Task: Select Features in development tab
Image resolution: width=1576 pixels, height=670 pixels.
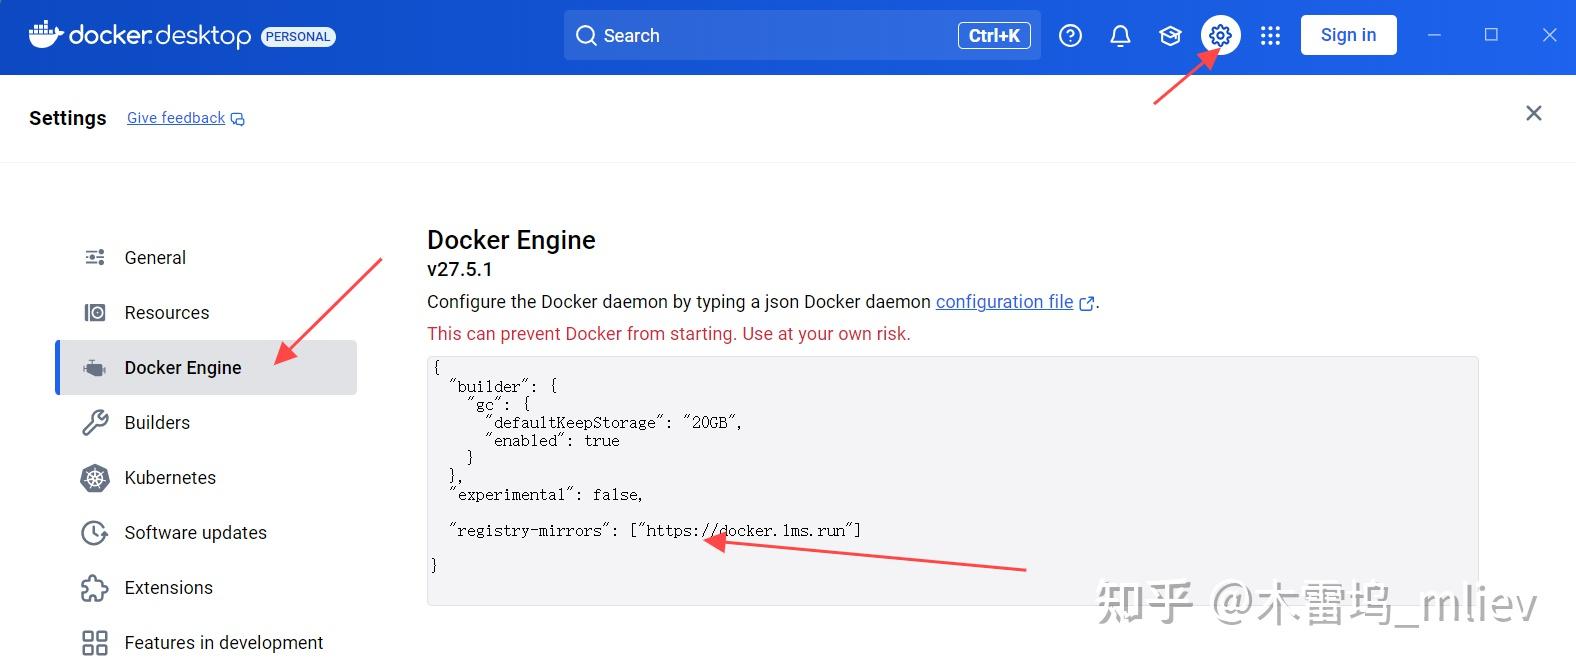Action: pos(206,643)
